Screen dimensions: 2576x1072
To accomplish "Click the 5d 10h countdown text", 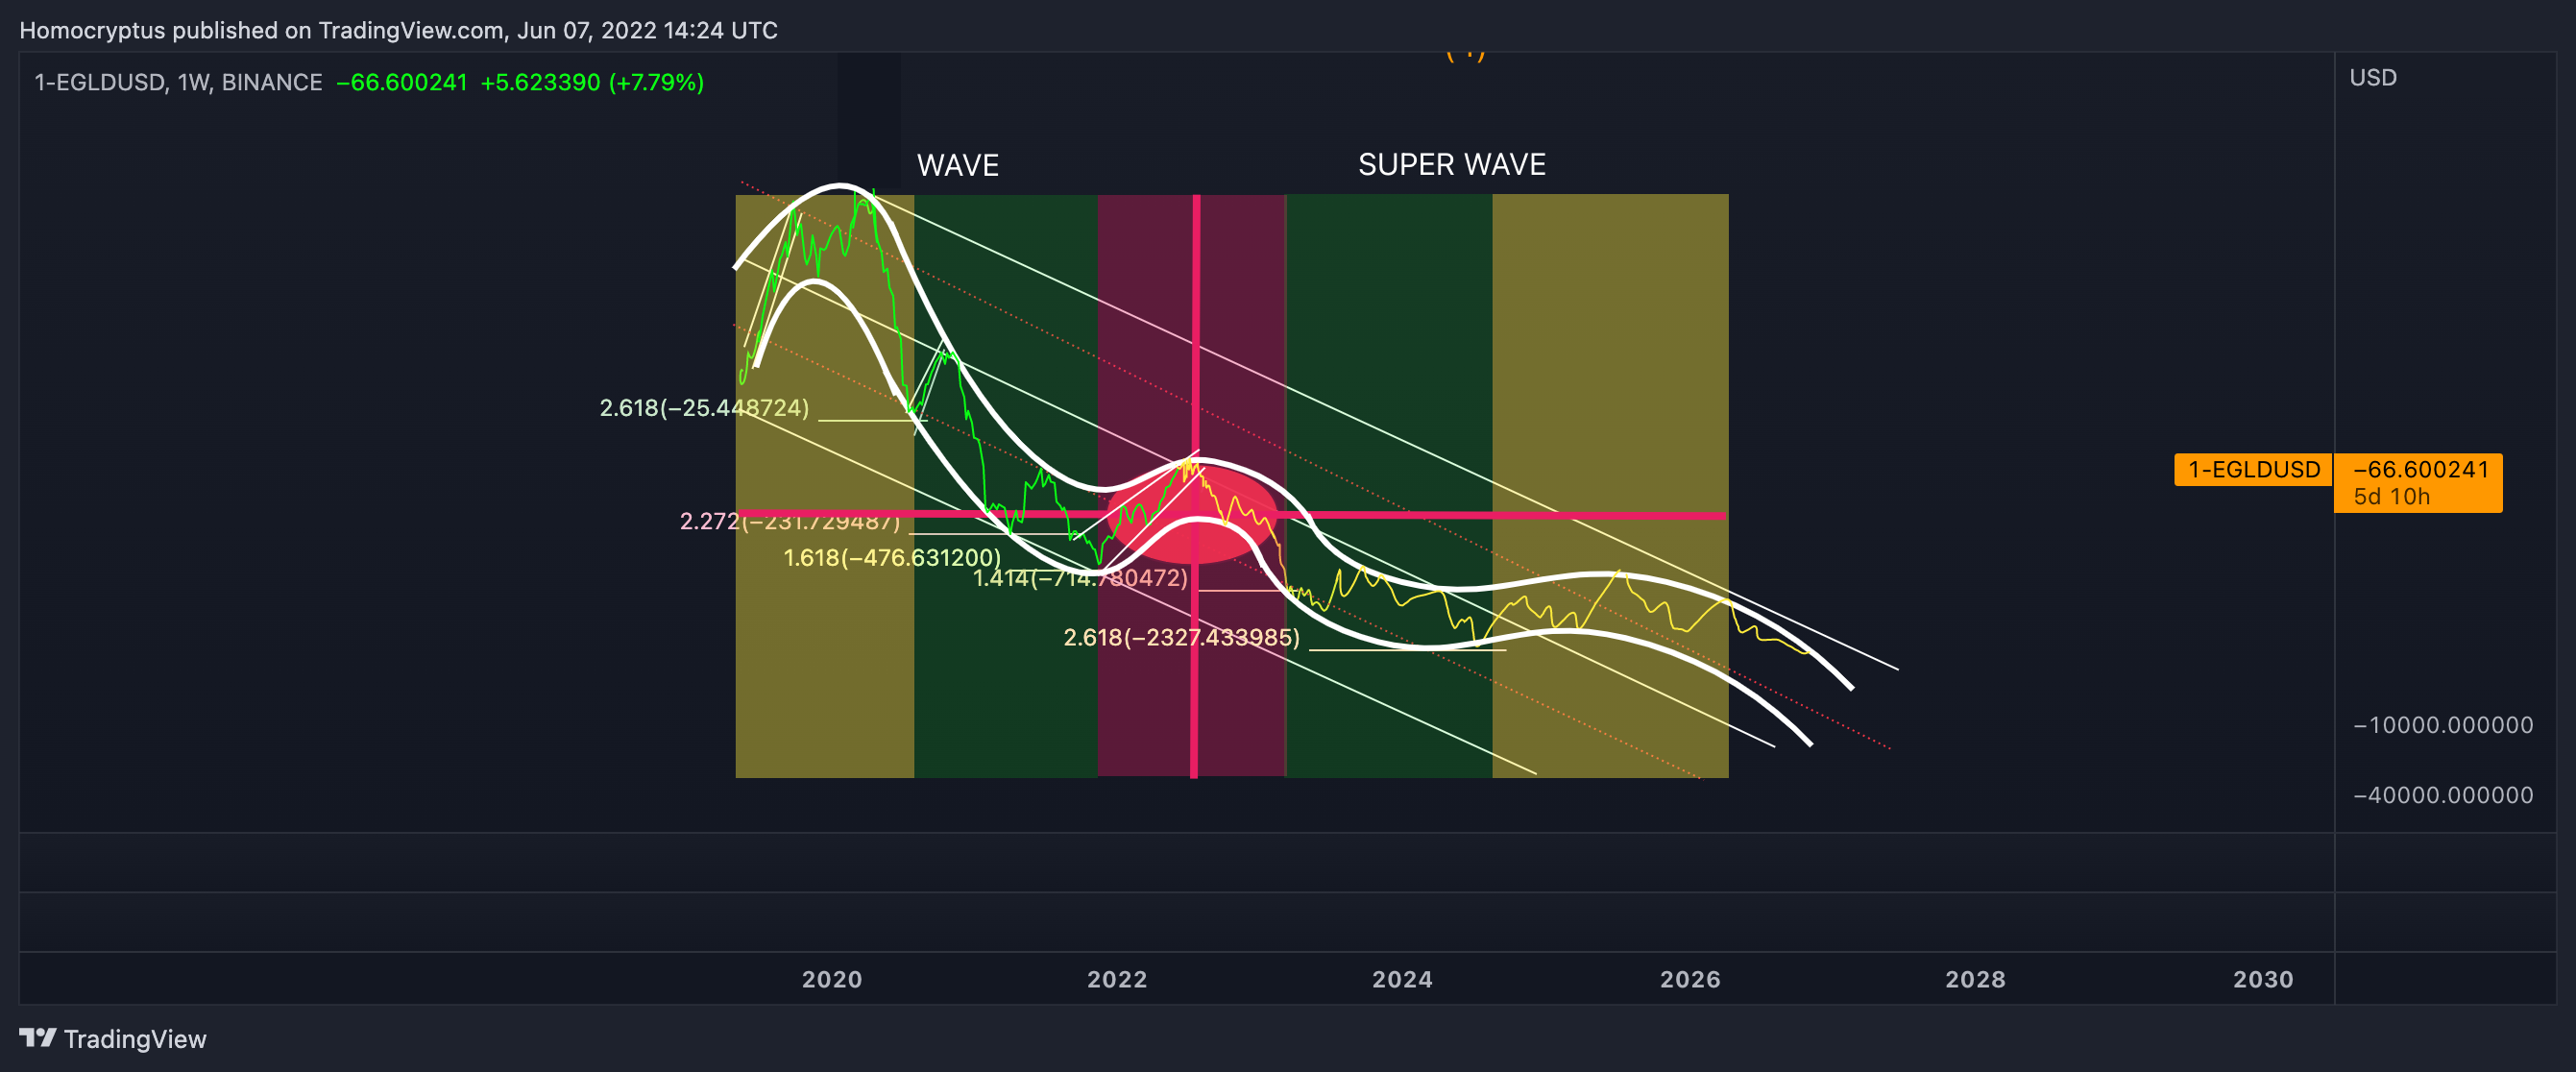I will (x=2391, y=497).
